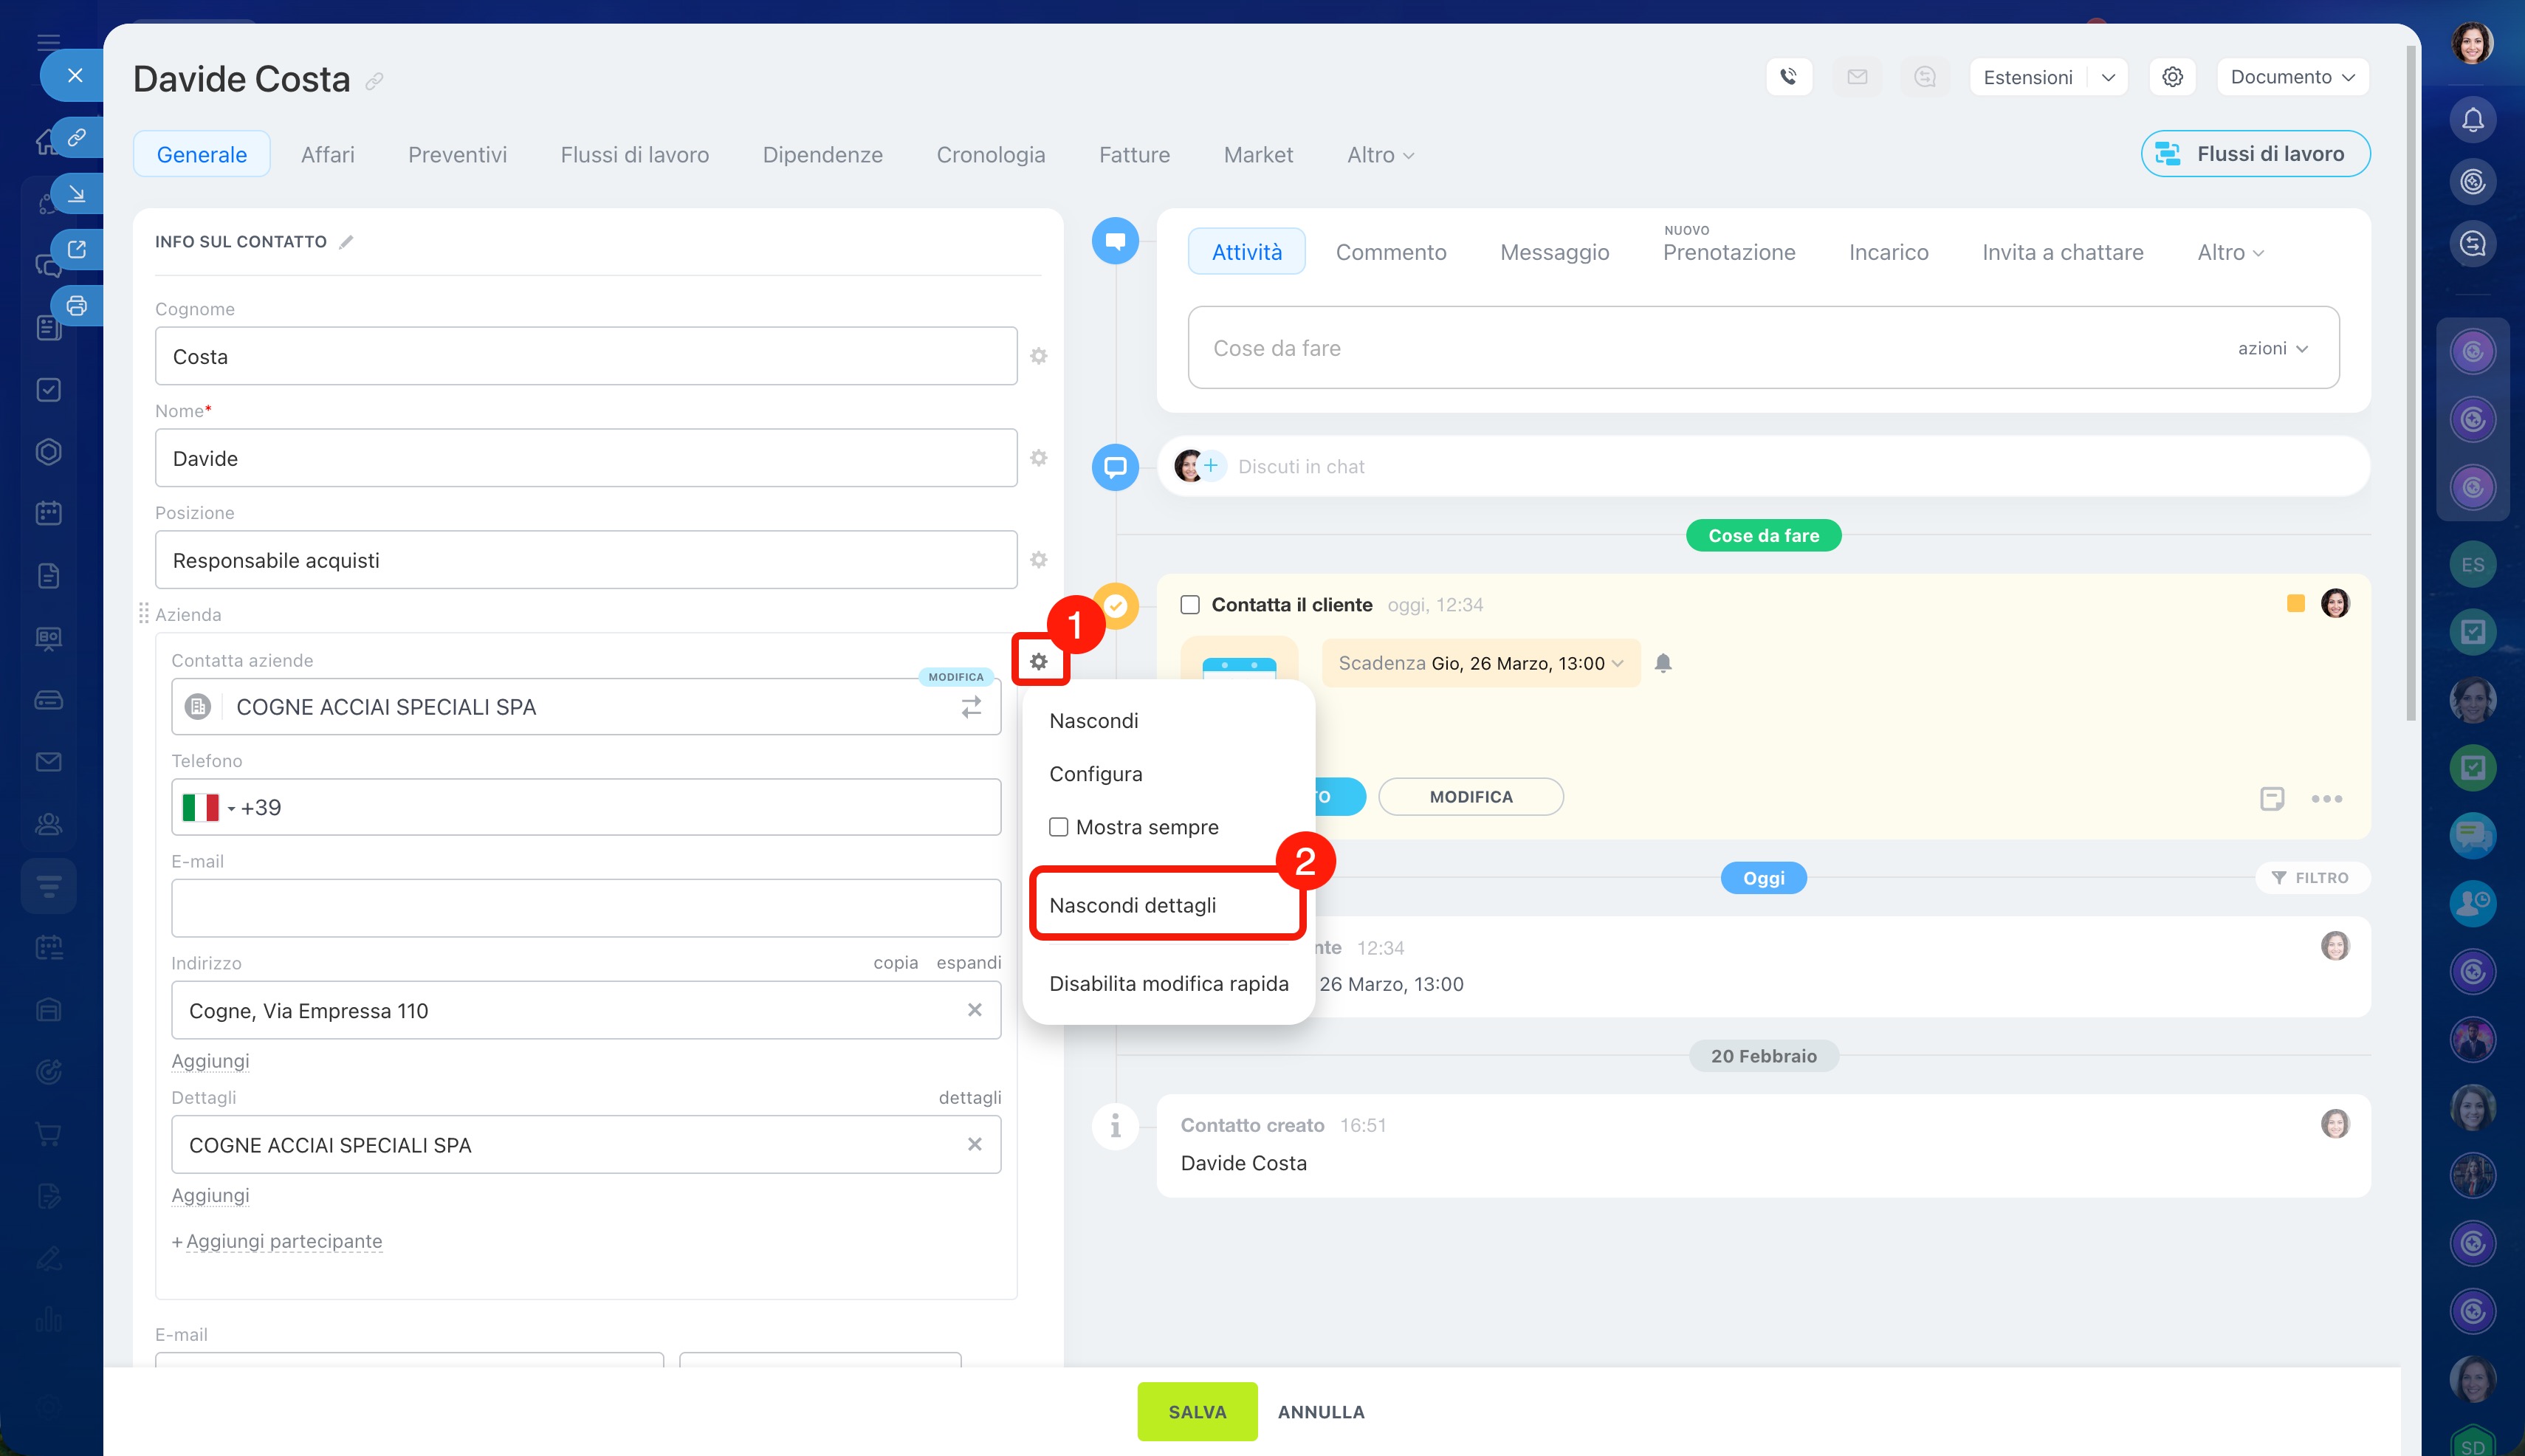The height and width of the screenshot is (1456, 2525).
Task: Click the gear icon beside Cognome field
Action: tap(1039, 356)
